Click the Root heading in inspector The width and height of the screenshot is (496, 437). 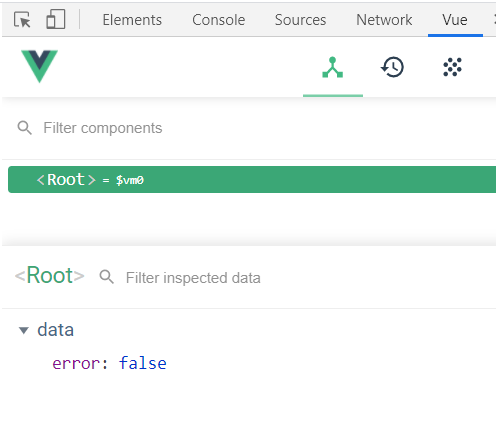pos(50,276)
